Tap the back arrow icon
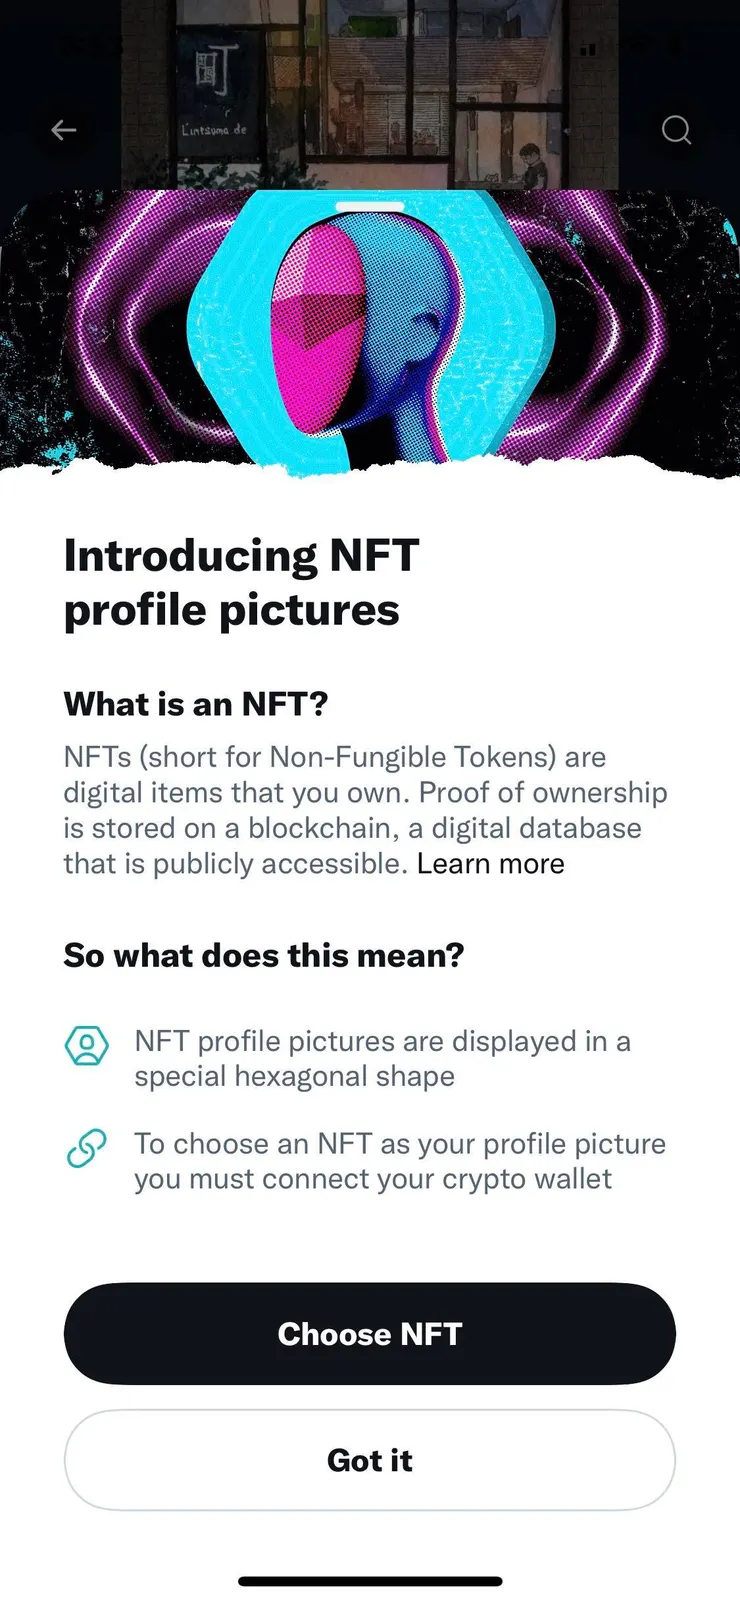Viewport: 740px width, 1602px height. click(64, 130)
